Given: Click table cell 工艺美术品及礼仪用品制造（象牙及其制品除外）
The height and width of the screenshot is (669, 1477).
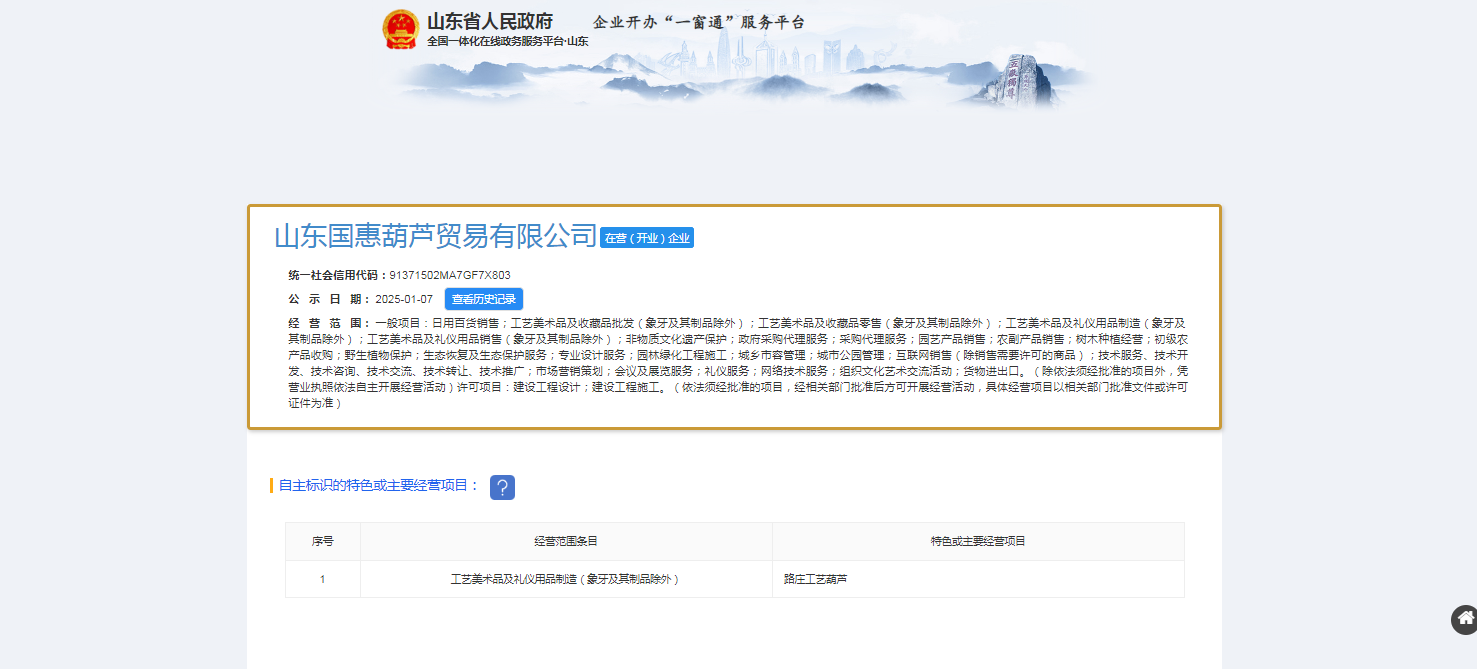Looking at the screenshot, I should [566, 579].
